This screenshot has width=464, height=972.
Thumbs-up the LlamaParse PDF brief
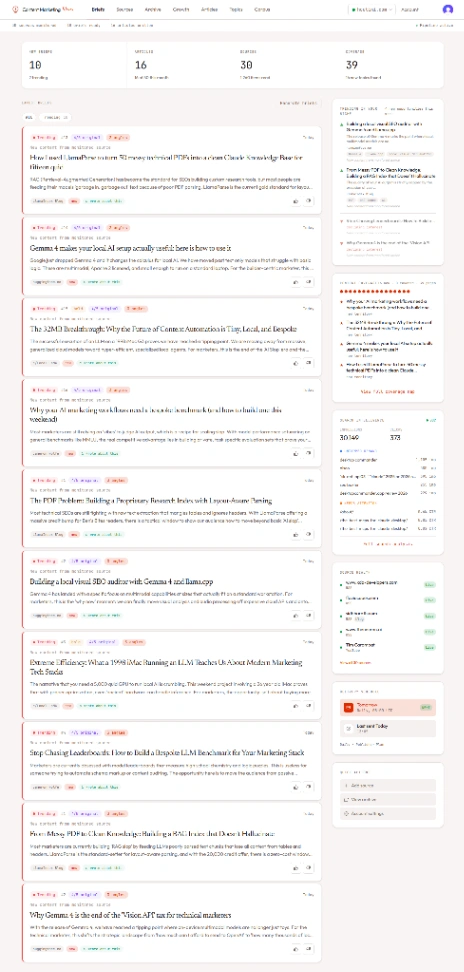pyautogui.click(x=295, y=201)
